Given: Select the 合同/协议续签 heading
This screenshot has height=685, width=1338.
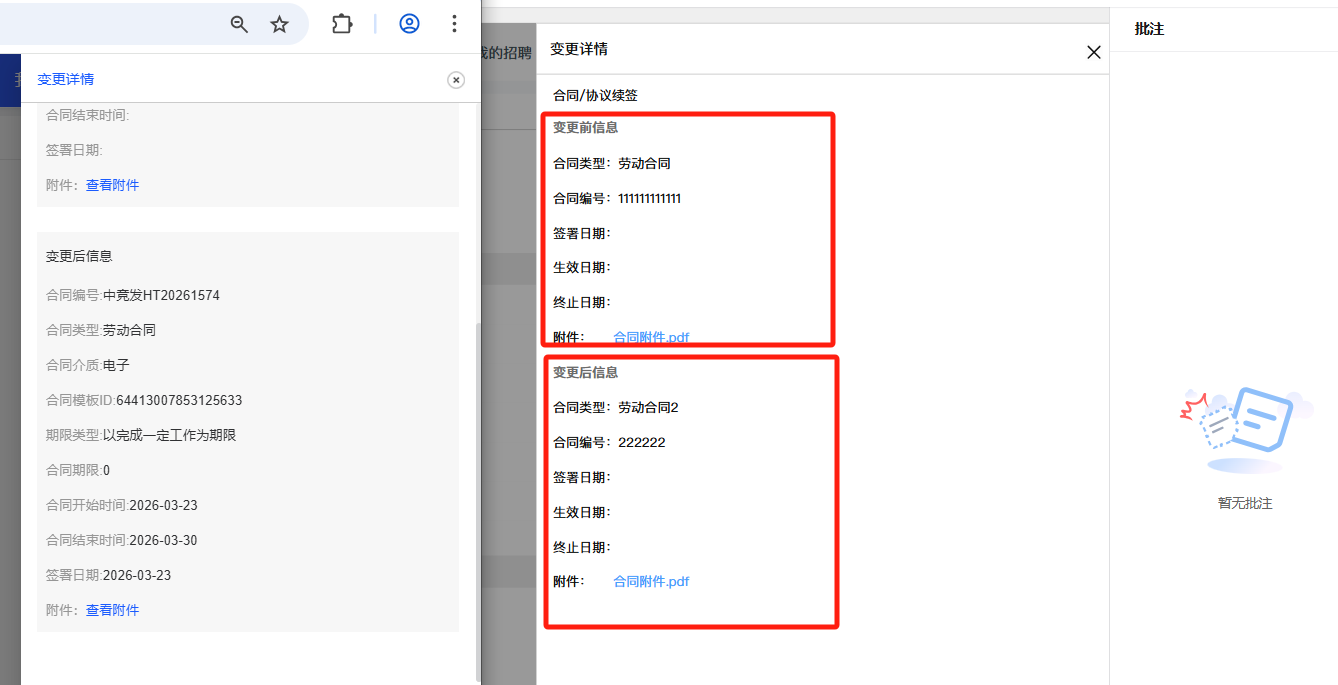Looking at the screenshot, I should pos(595,96).
